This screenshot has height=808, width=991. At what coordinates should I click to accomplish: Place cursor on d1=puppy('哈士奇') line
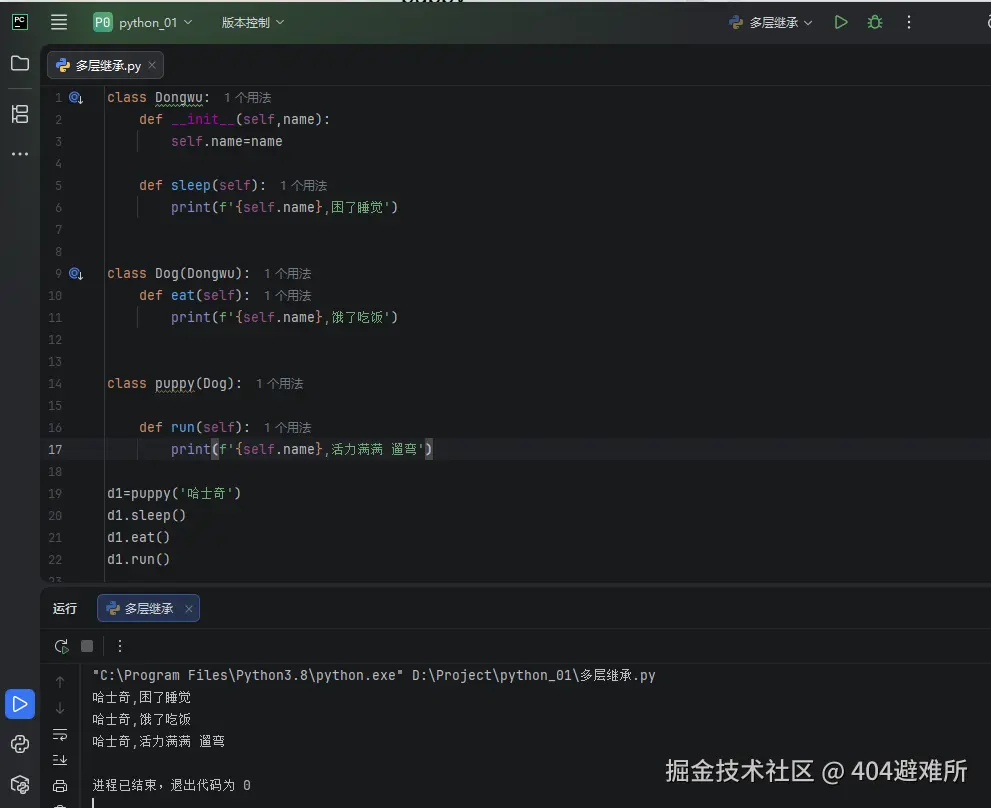[174, 493]
